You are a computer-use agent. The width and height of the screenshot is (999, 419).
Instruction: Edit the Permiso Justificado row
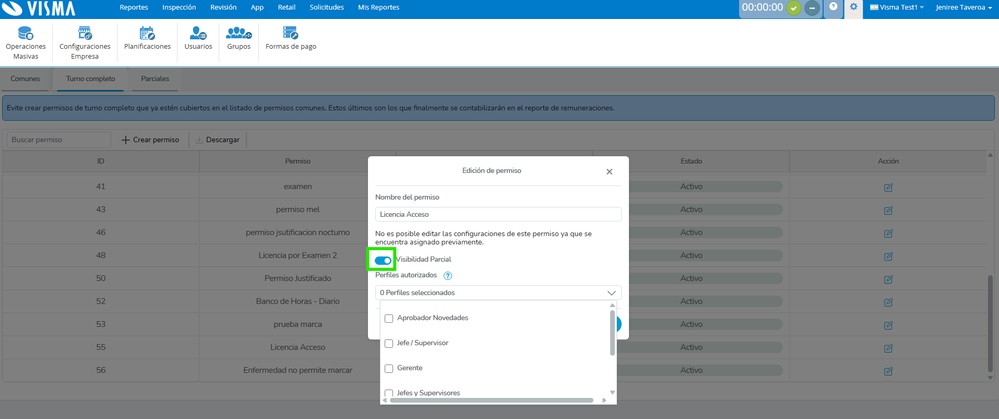pos(888,279)
